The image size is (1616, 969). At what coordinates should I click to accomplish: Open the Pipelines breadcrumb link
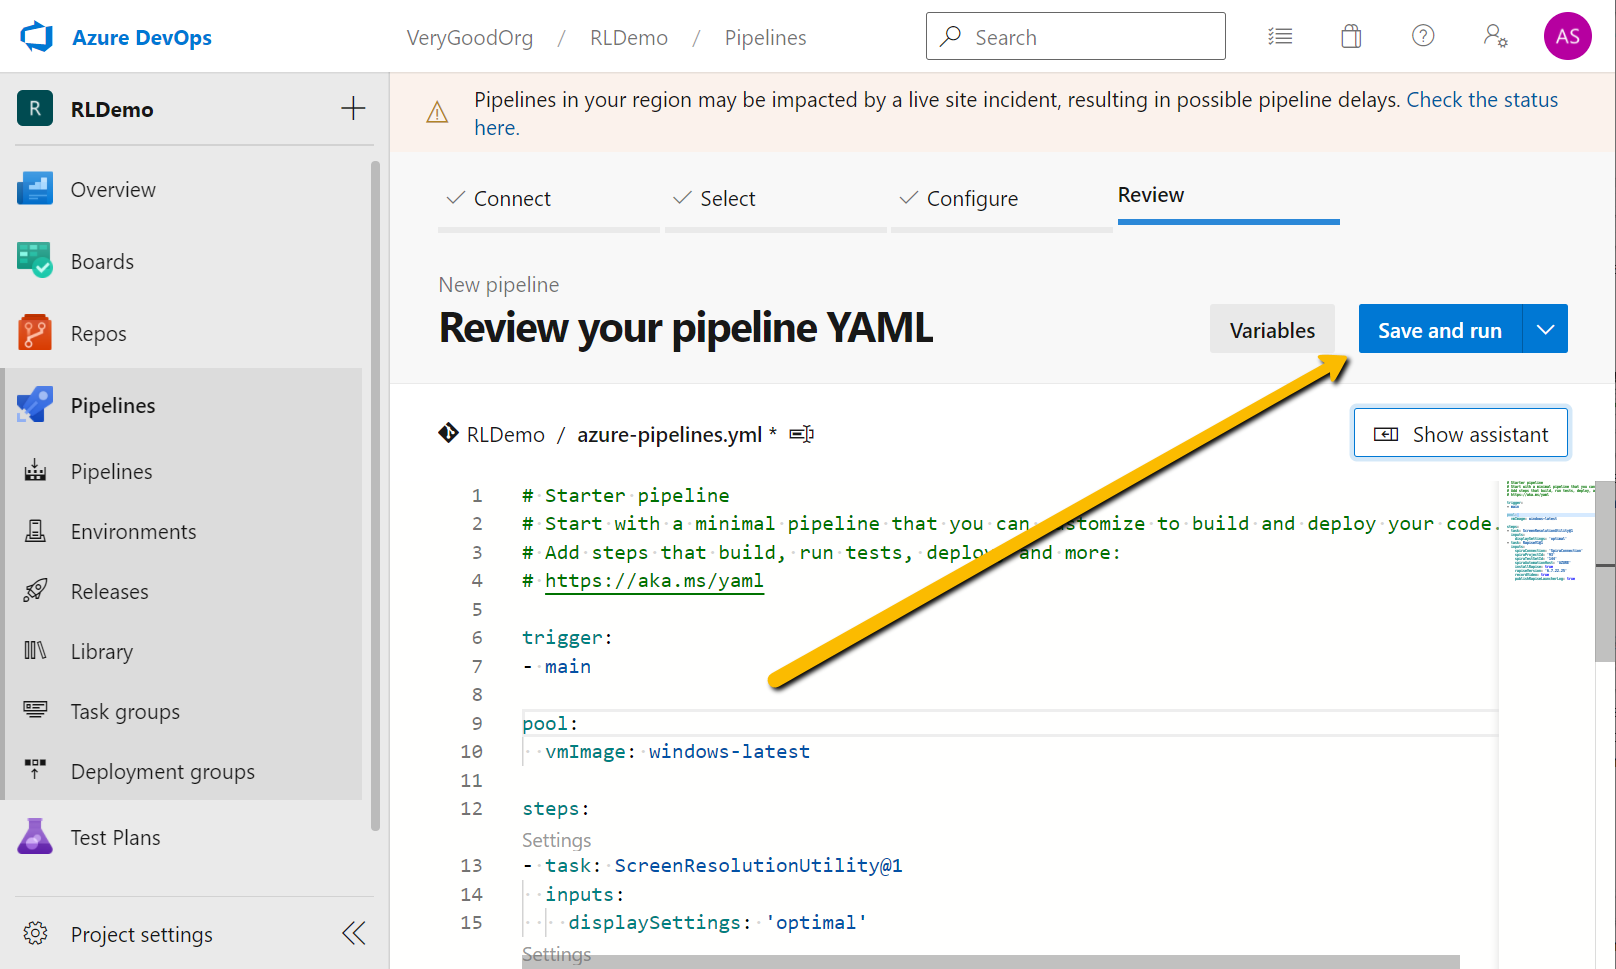765,37
